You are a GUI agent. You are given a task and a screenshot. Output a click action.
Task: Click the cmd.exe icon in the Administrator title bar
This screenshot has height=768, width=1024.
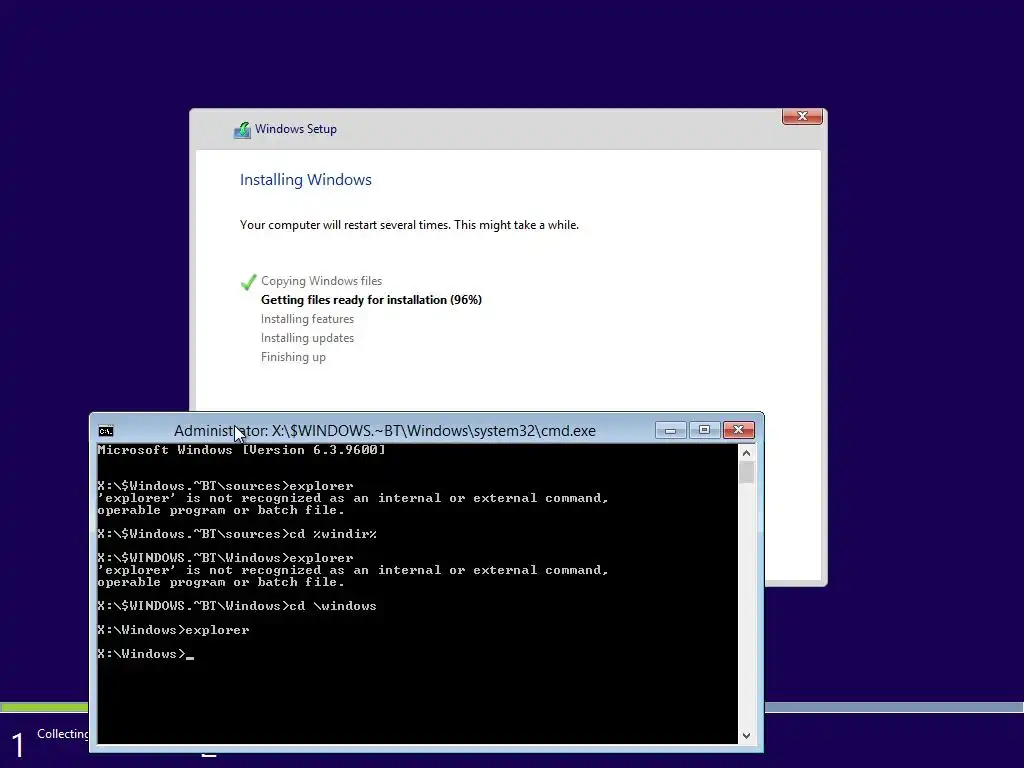pyautogui.click(x=106, y=431)
